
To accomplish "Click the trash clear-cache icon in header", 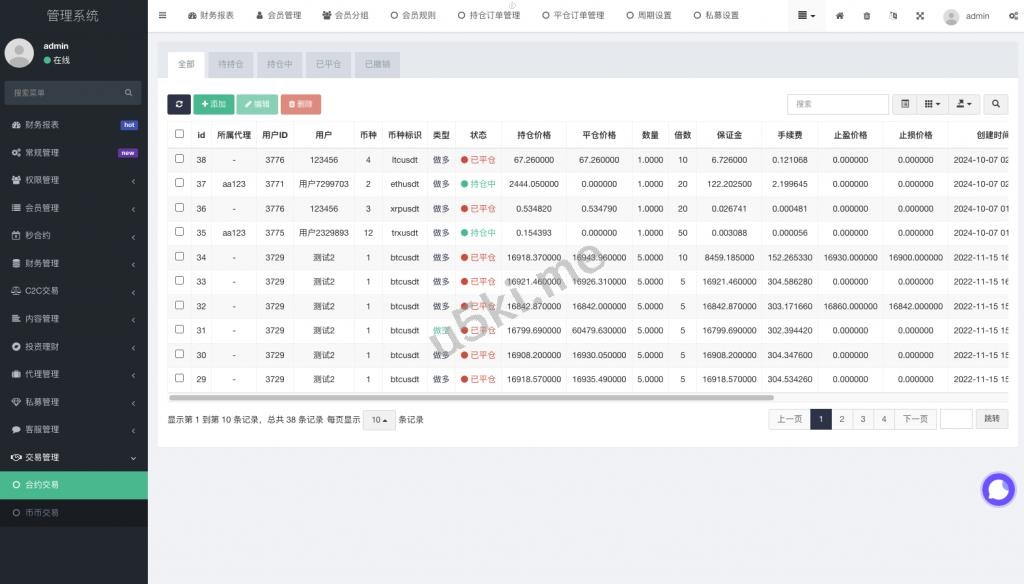I will [866, 16].
